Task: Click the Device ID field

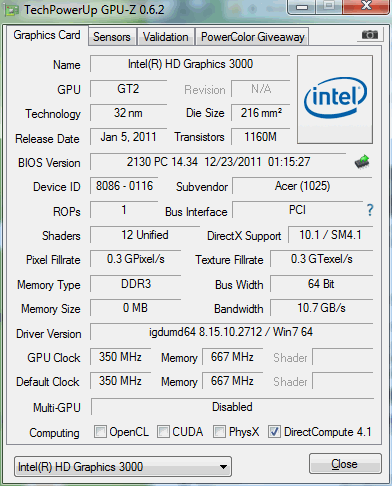Action: coord(124,186)
